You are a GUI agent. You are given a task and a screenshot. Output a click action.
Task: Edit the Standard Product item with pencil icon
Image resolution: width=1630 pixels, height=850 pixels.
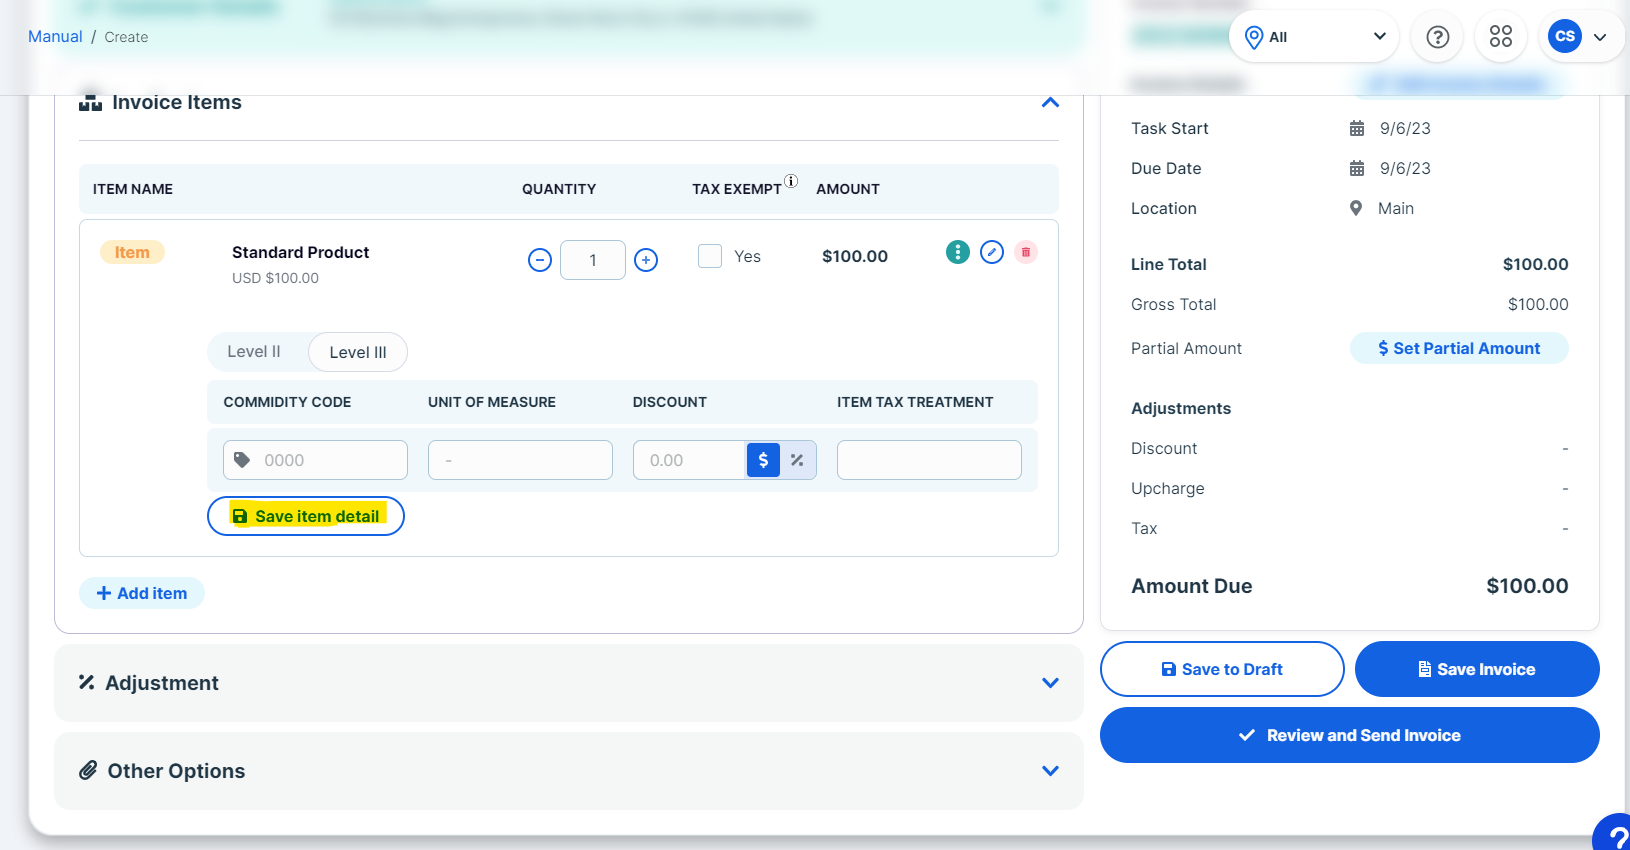point(992,252)
